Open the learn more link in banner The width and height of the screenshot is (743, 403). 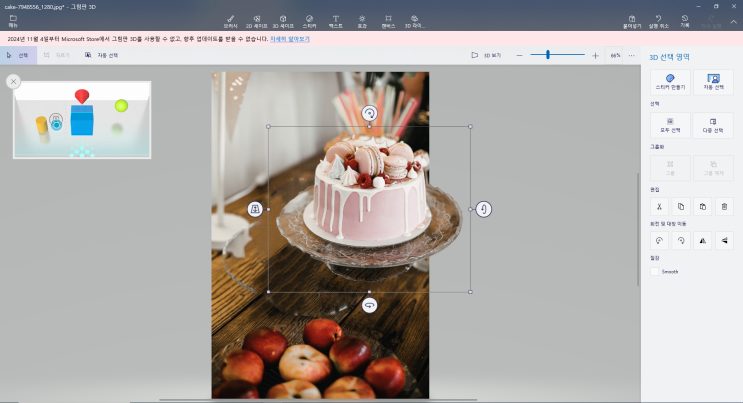(290, 39)
